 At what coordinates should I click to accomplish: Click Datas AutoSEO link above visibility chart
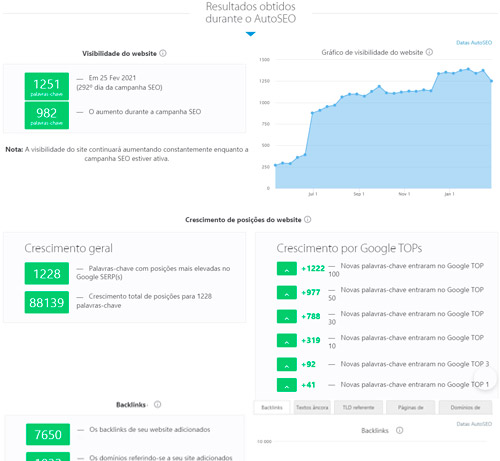coord(474,43)
